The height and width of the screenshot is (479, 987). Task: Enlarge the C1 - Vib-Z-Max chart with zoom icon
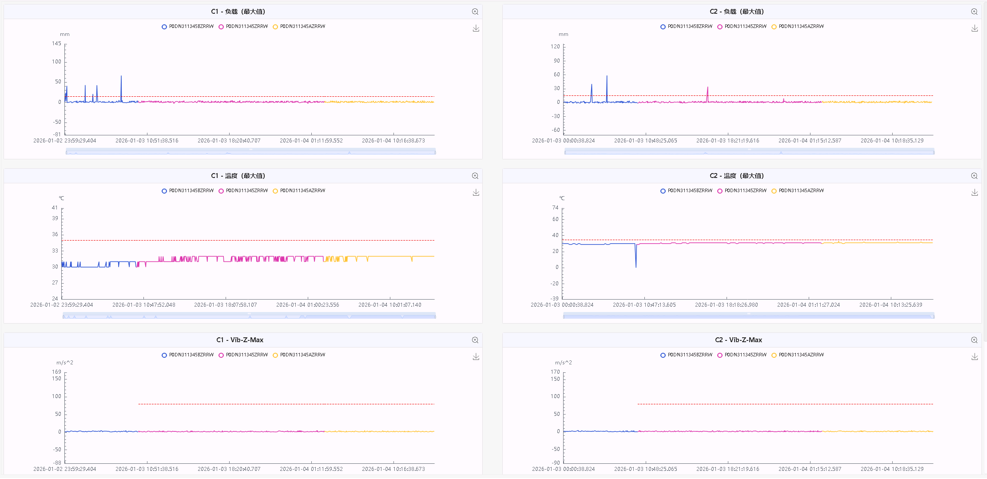(x=475, y=340)
